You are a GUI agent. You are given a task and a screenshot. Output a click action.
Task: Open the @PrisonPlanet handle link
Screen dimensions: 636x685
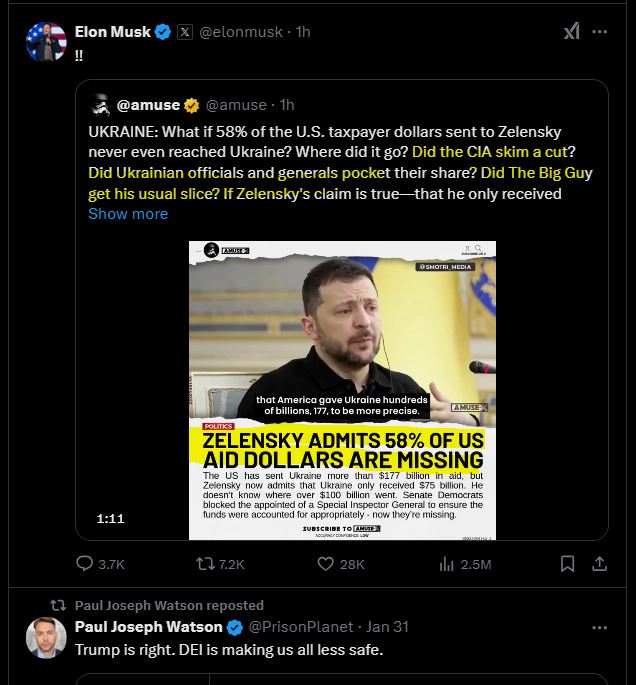tap(300, 627)
